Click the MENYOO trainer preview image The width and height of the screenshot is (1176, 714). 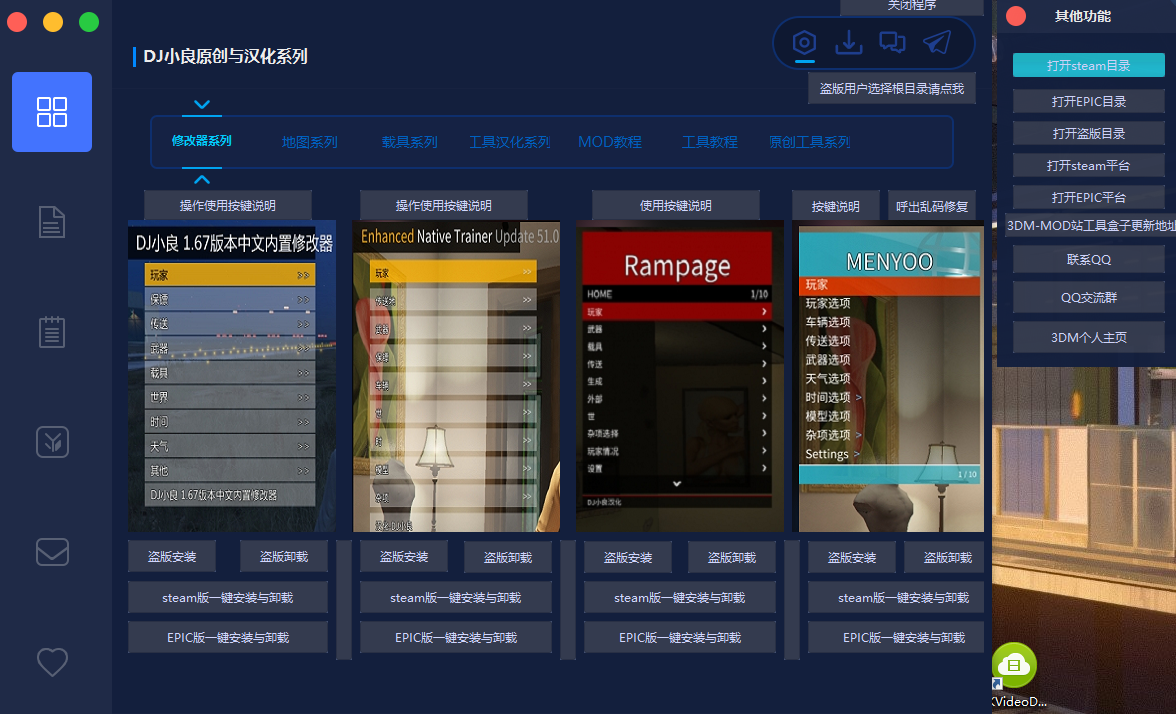(889, 376)
